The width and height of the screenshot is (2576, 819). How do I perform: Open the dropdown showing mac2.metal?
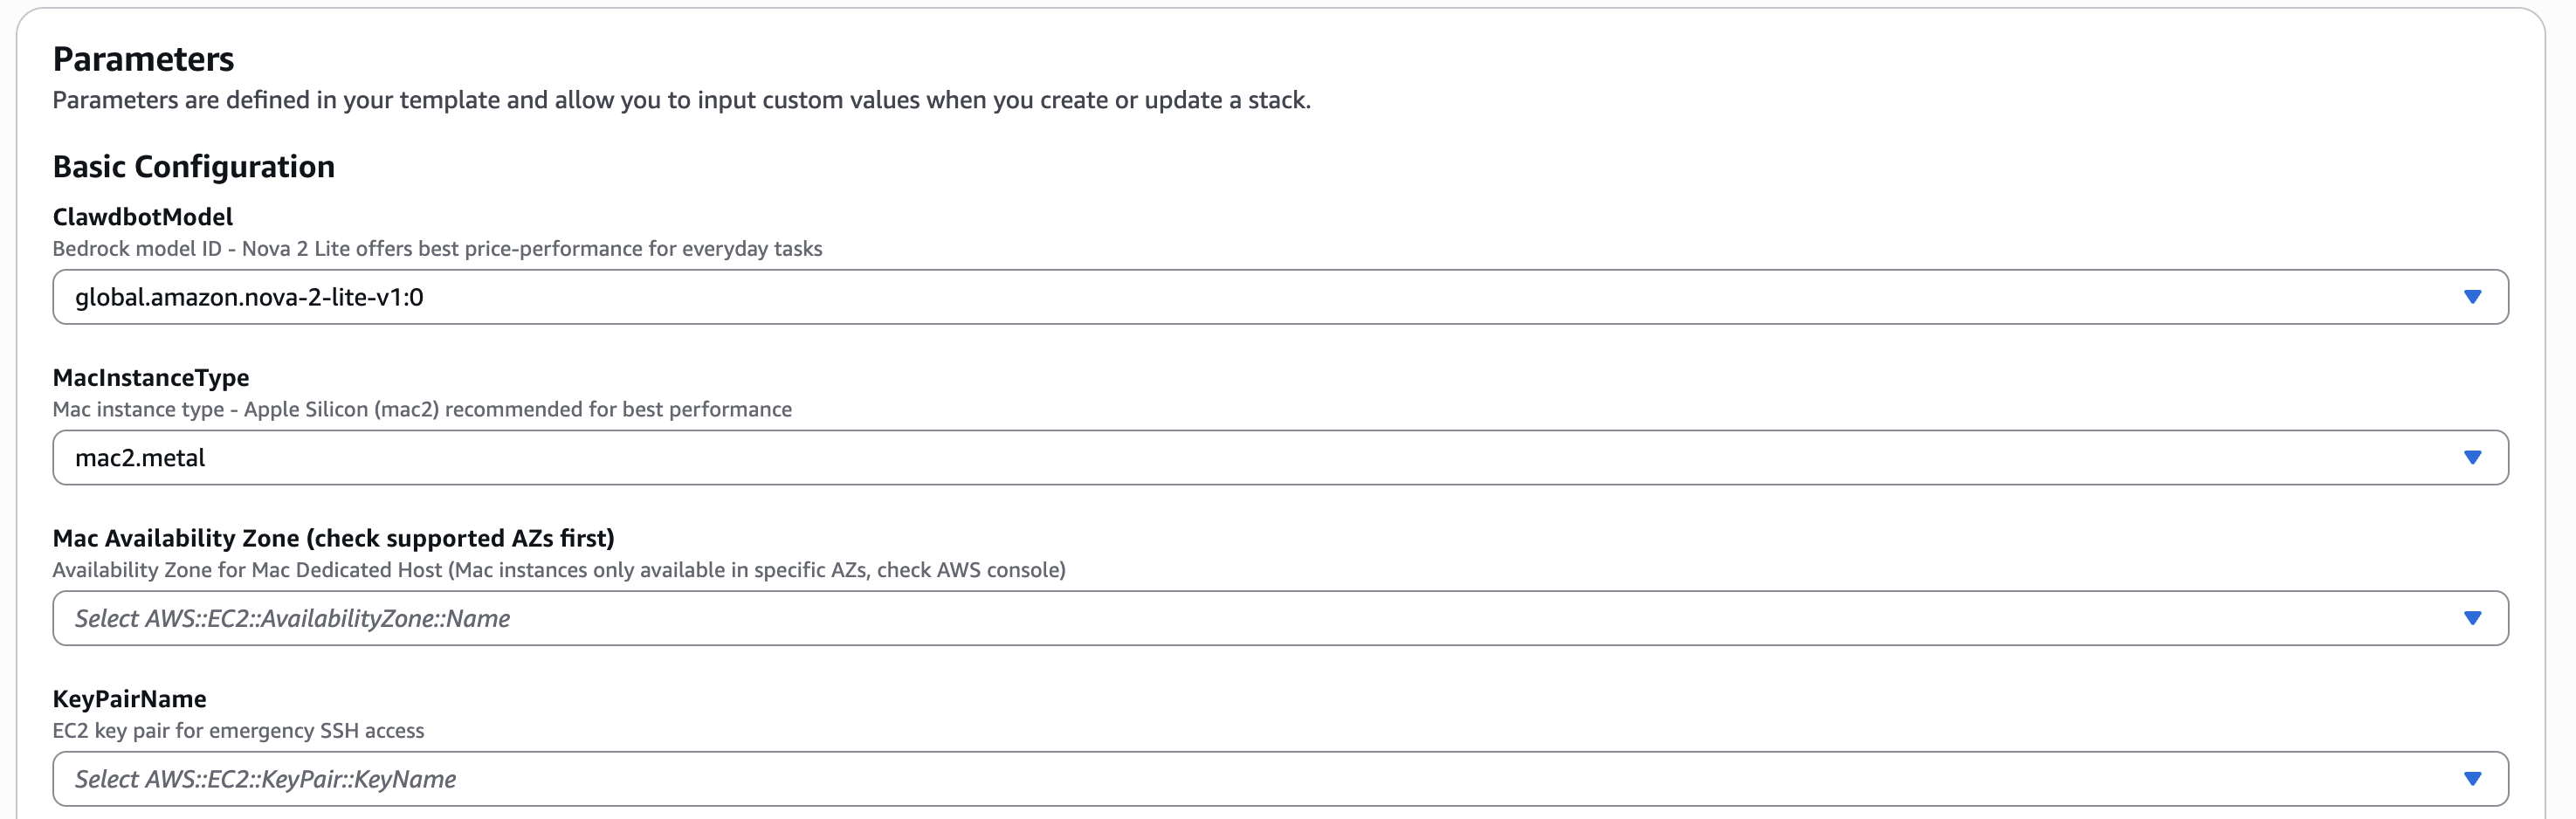point(1200,458)
